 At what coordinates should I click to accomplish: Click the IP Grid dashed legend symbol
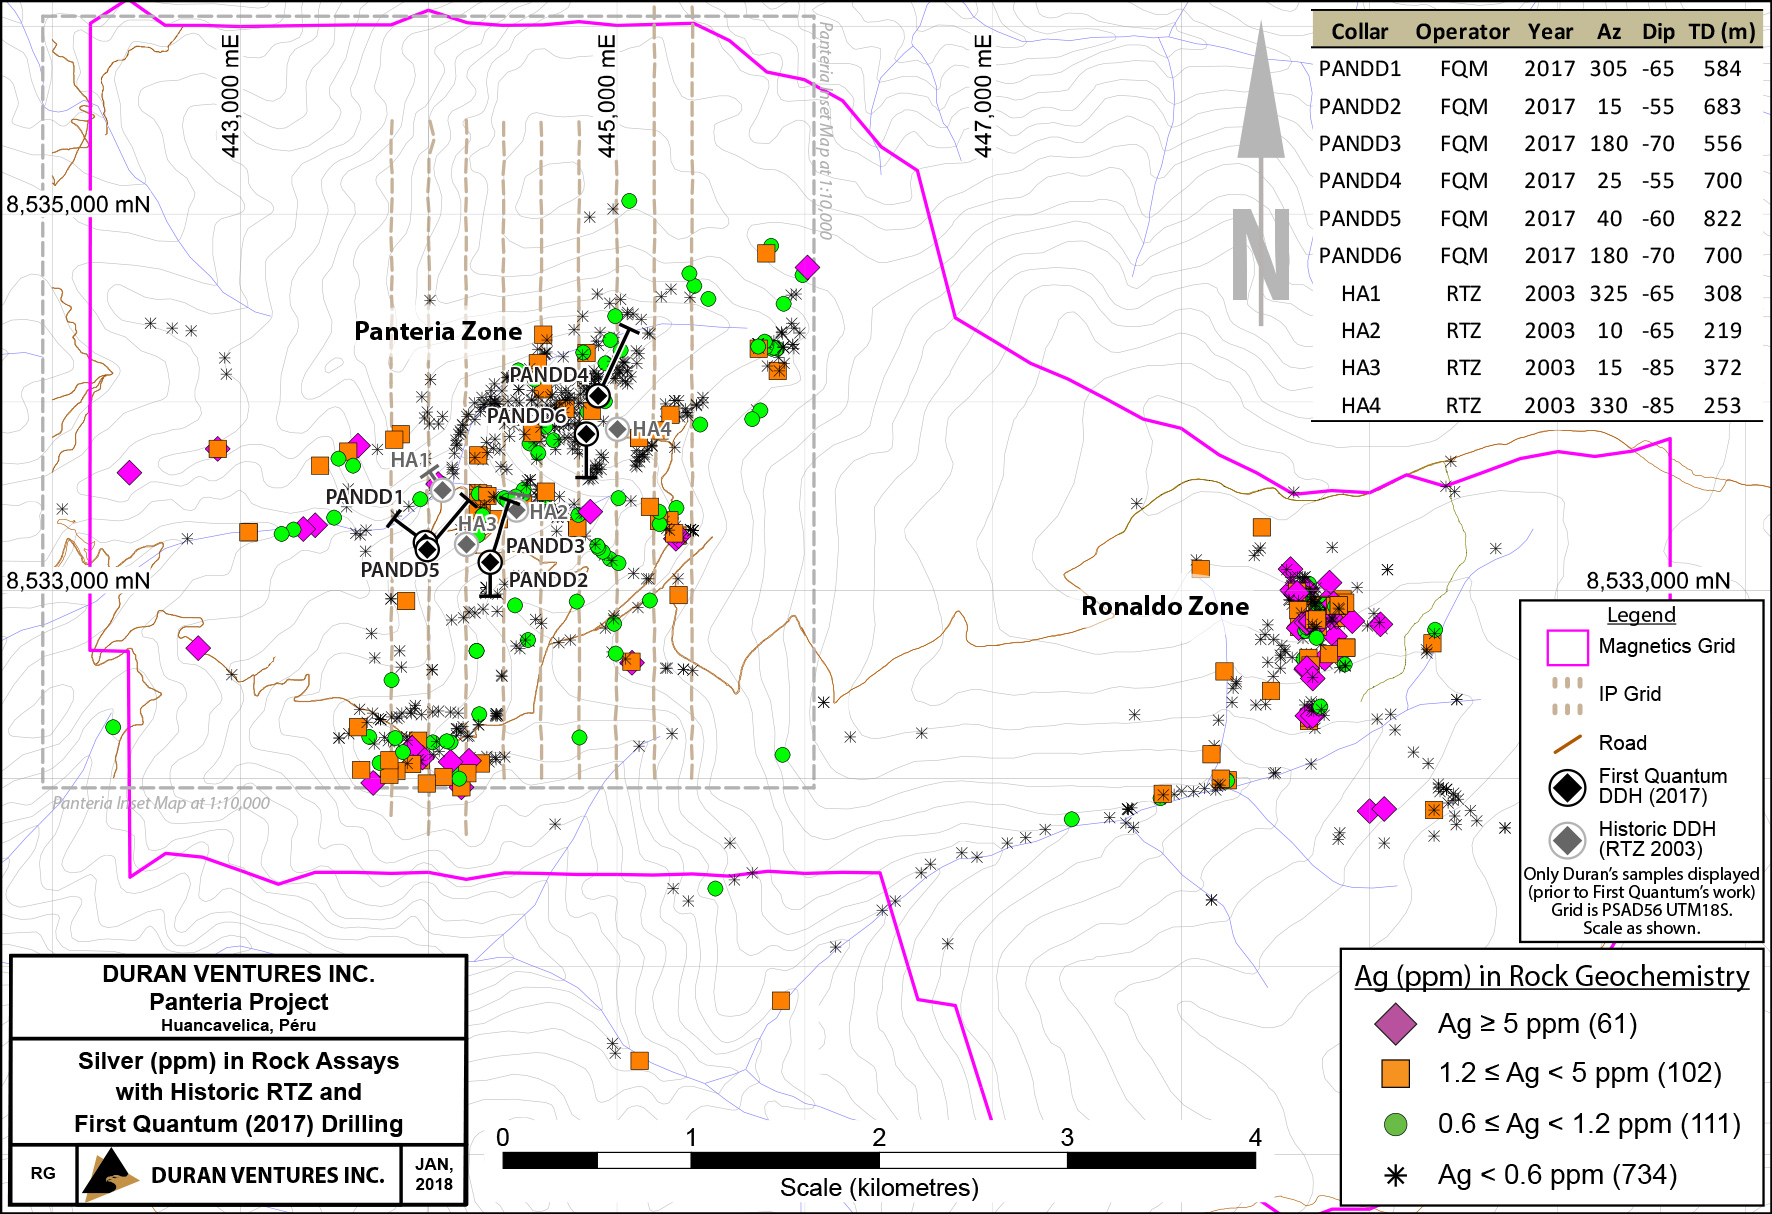pos(1567,696)
